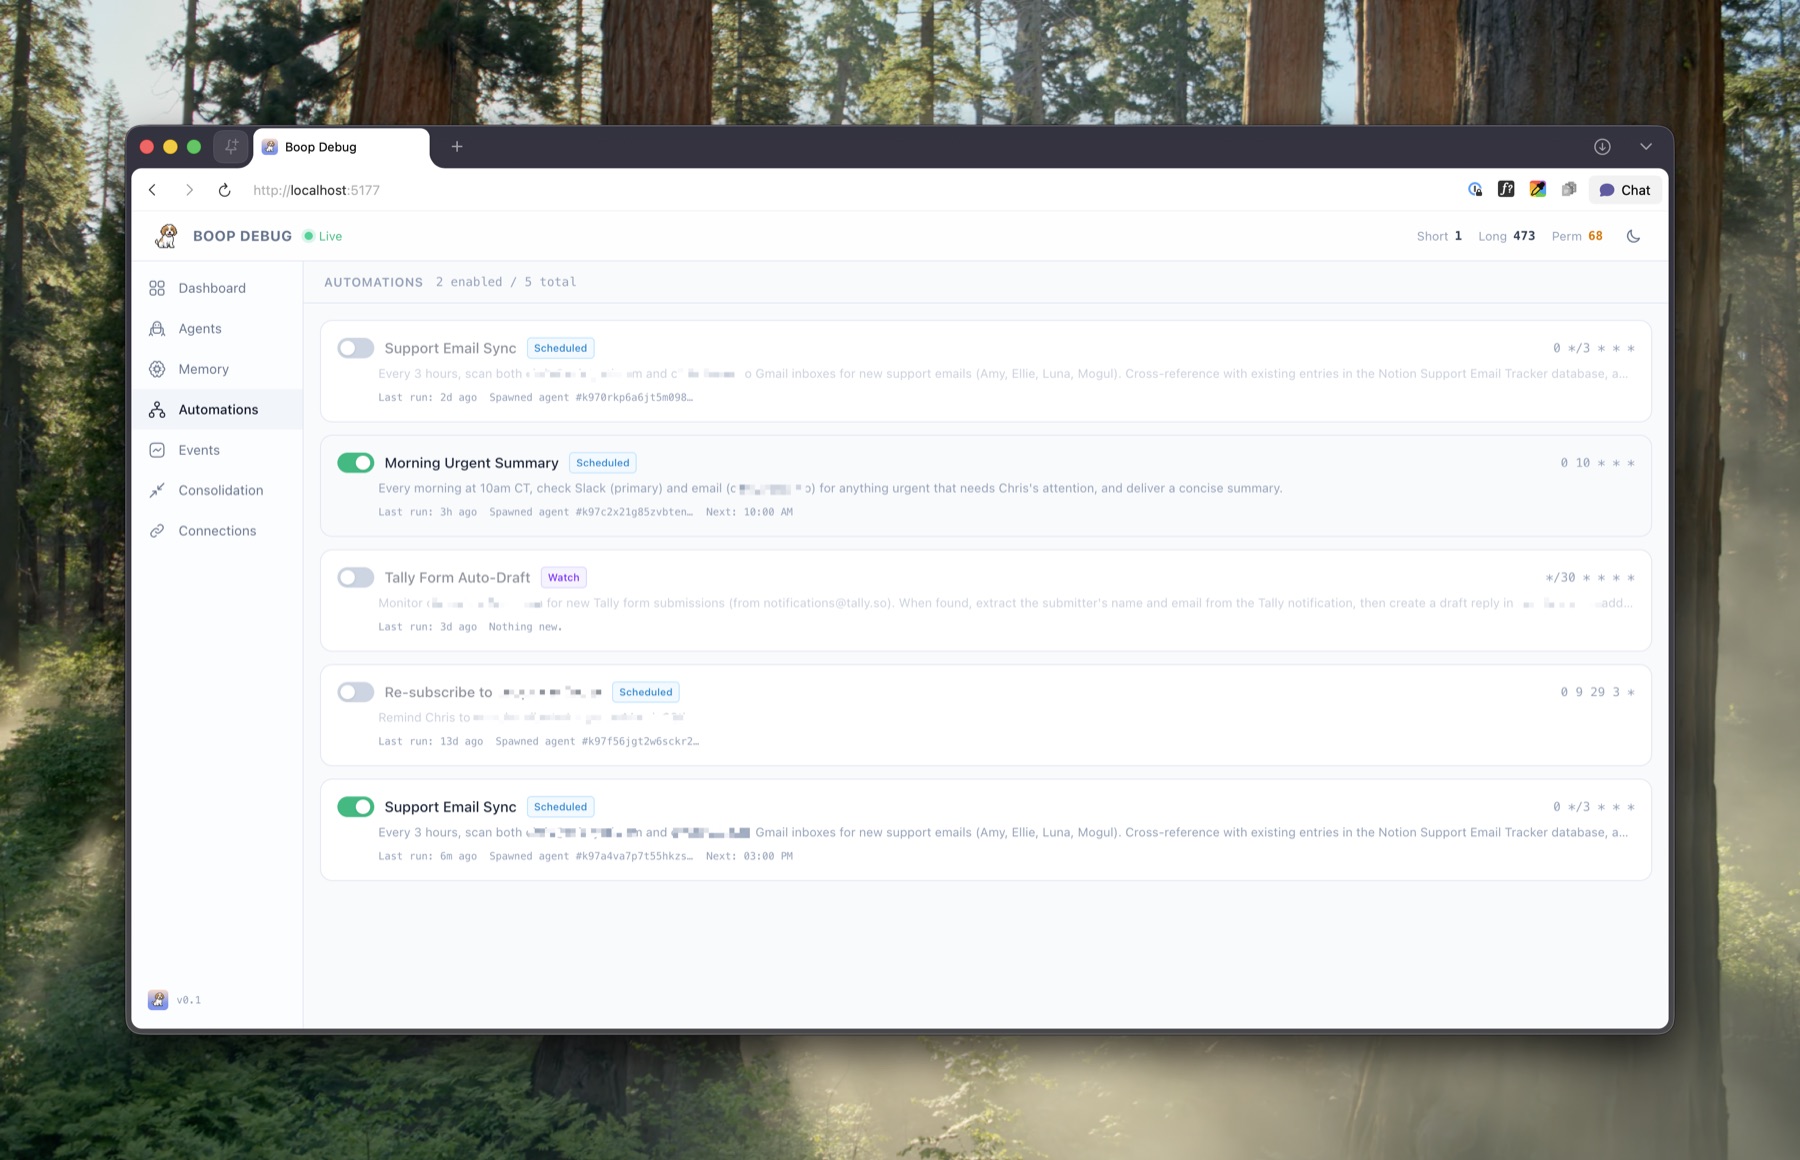Click the colorful extension icon in toolbar
The width and height of the screenshot is (1800, 1160).
(1538, 189)
